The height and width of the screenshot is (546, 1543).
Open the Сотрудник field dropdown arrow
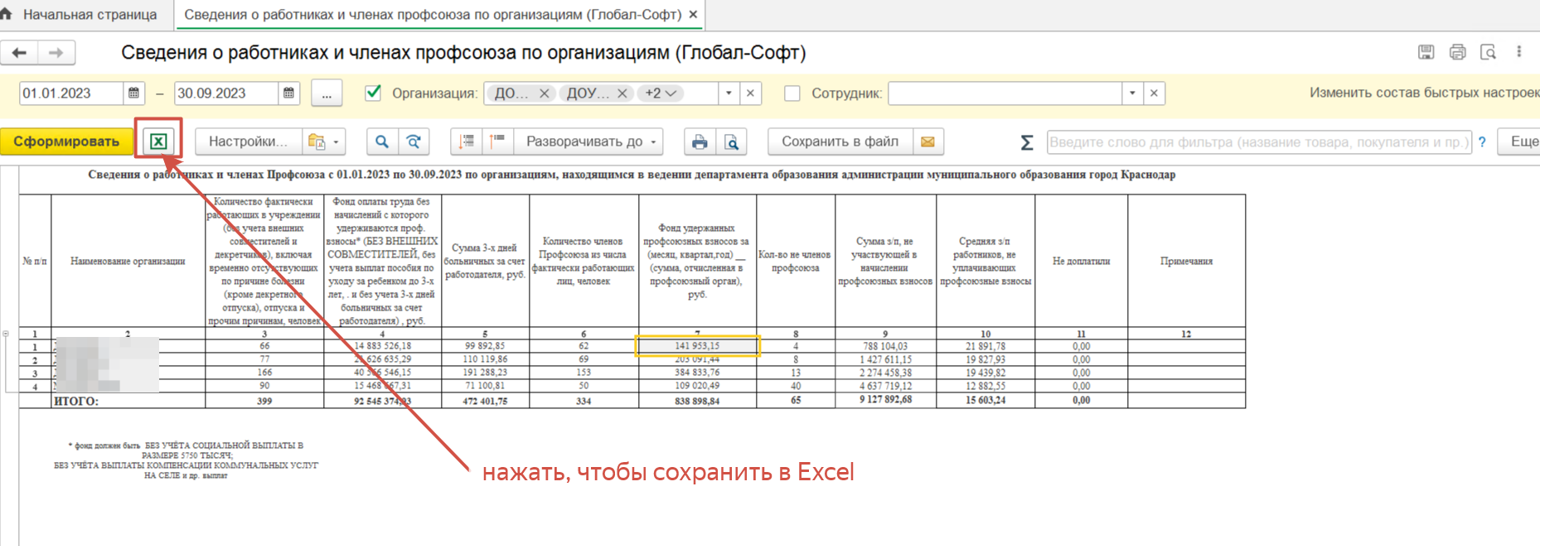pos(1132,93)
